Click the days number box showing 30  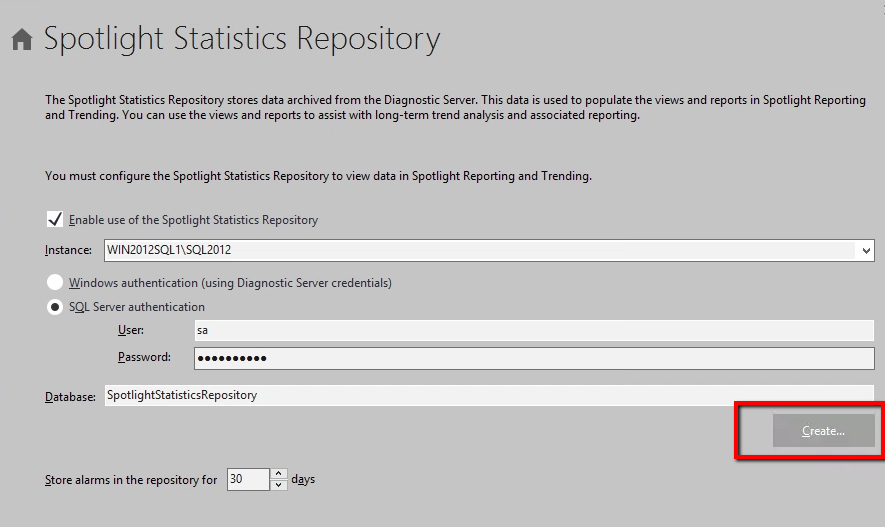[x=247, y=480]
